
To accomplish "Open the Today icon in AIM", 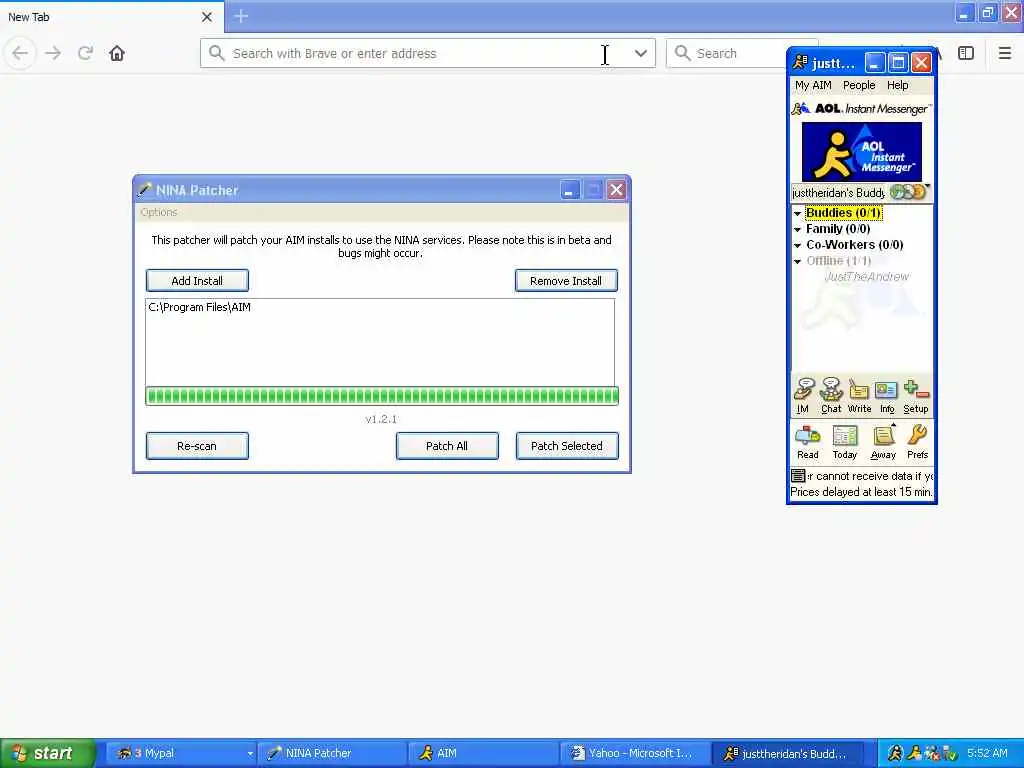I will coord(844,442).
